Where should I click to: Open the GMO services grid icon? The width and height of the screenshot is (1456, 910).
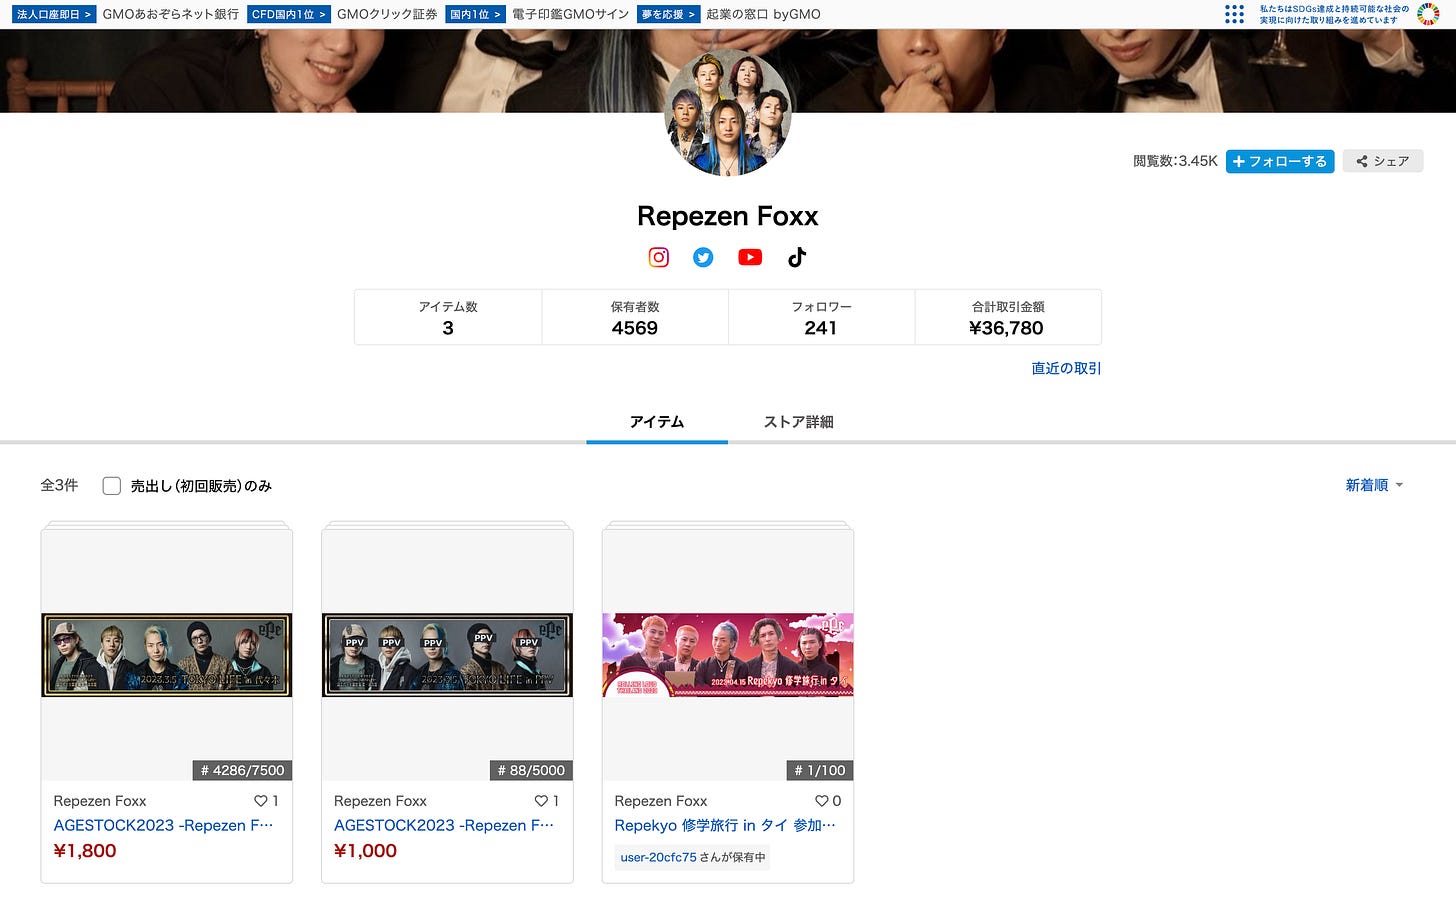[1234, 14]
